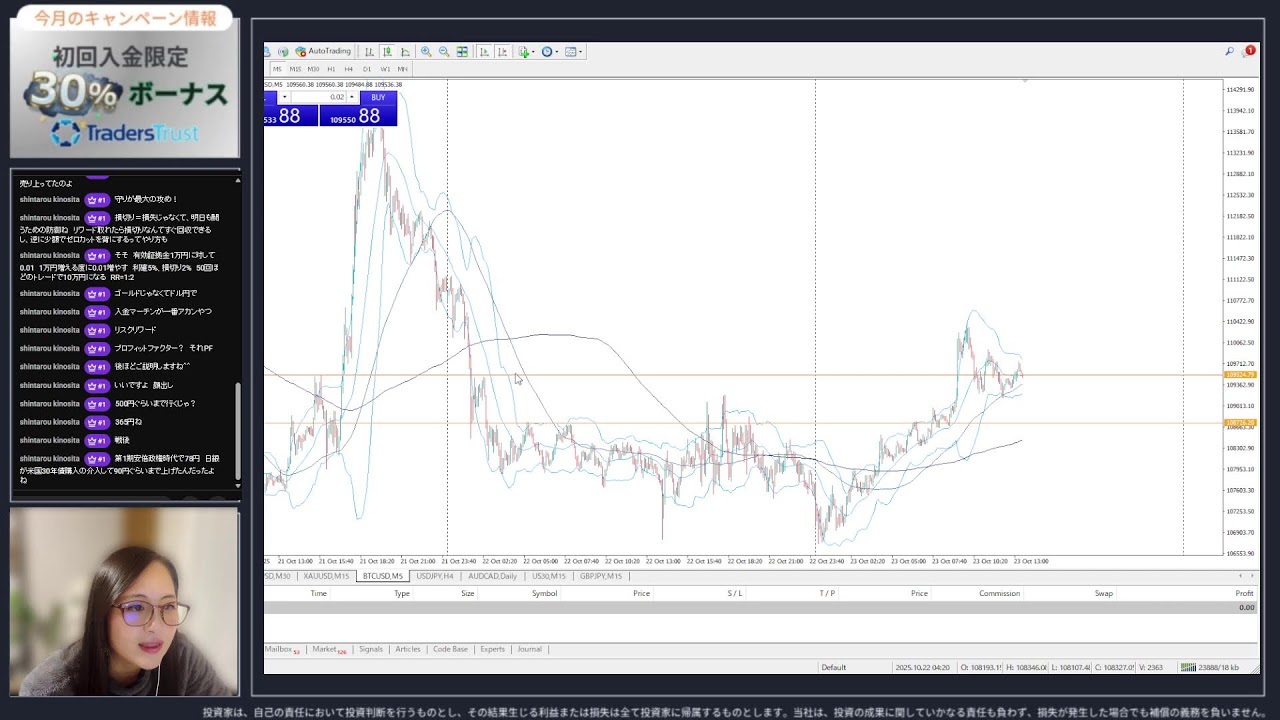Viewport: 1280px width, 720px height.
Task: Zoom out of the chart
Action: [x=444, y=52]
